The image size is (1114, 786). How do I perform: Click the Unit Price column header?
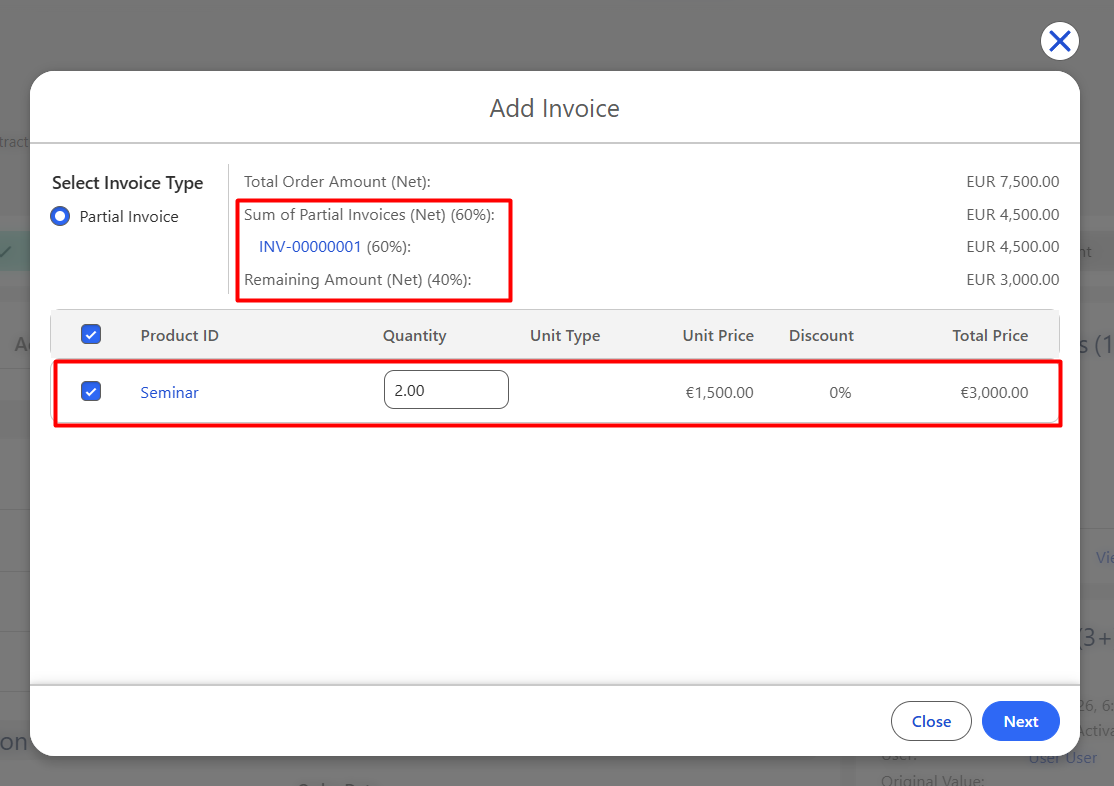[718, 335]
